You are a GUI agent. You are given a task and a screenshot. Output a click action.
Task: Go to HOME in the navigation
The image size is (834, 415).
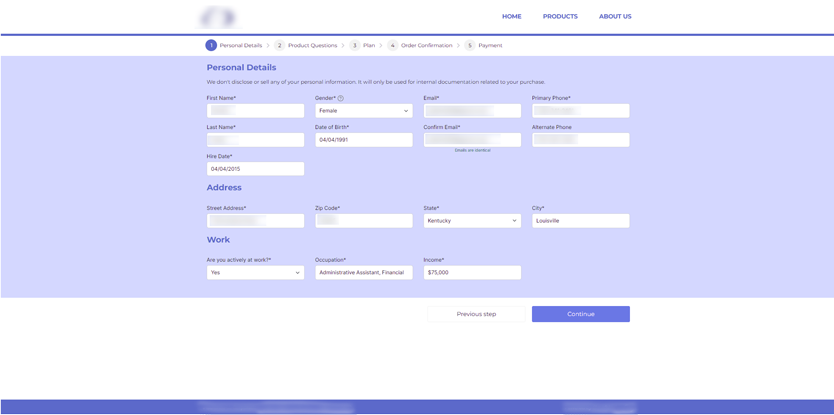[511, 16]
